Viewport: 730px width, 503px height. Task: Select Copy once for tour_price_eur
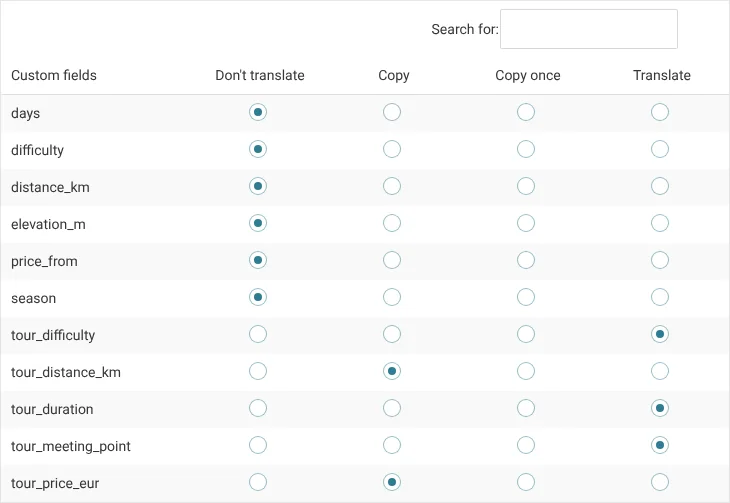pyautogui.click(x=526, y=482)
